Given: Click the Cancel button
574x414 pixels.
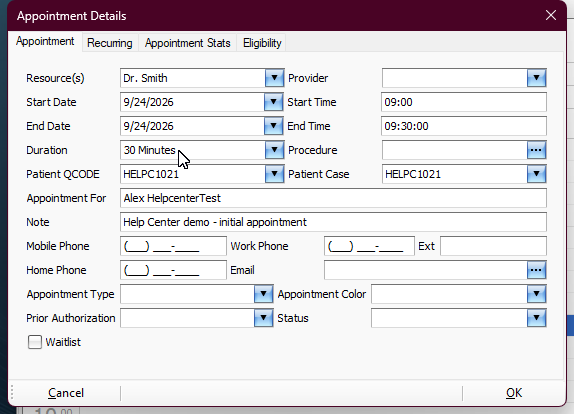Looking at the screenshot, I should (66, 393).
